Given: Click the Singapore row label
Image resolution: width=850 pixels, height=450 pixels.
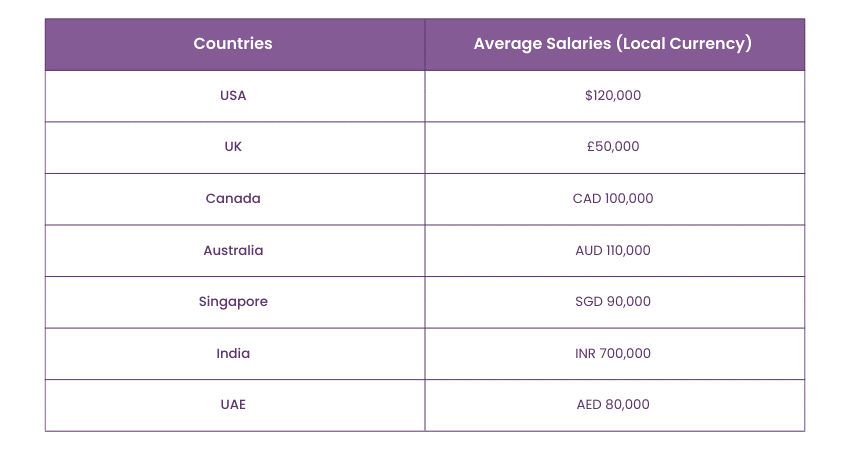Looking at the screenshot, I should (x=233, y=301).
